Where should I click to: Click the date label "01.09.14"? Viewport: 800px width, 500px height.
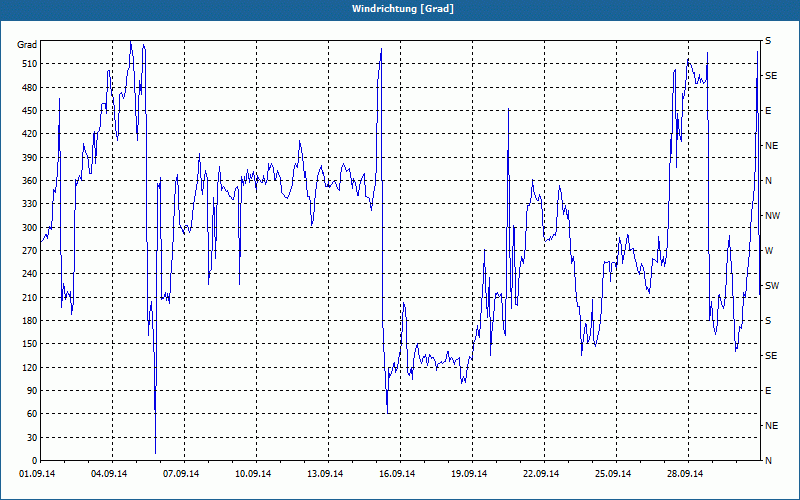click(37, 474)
